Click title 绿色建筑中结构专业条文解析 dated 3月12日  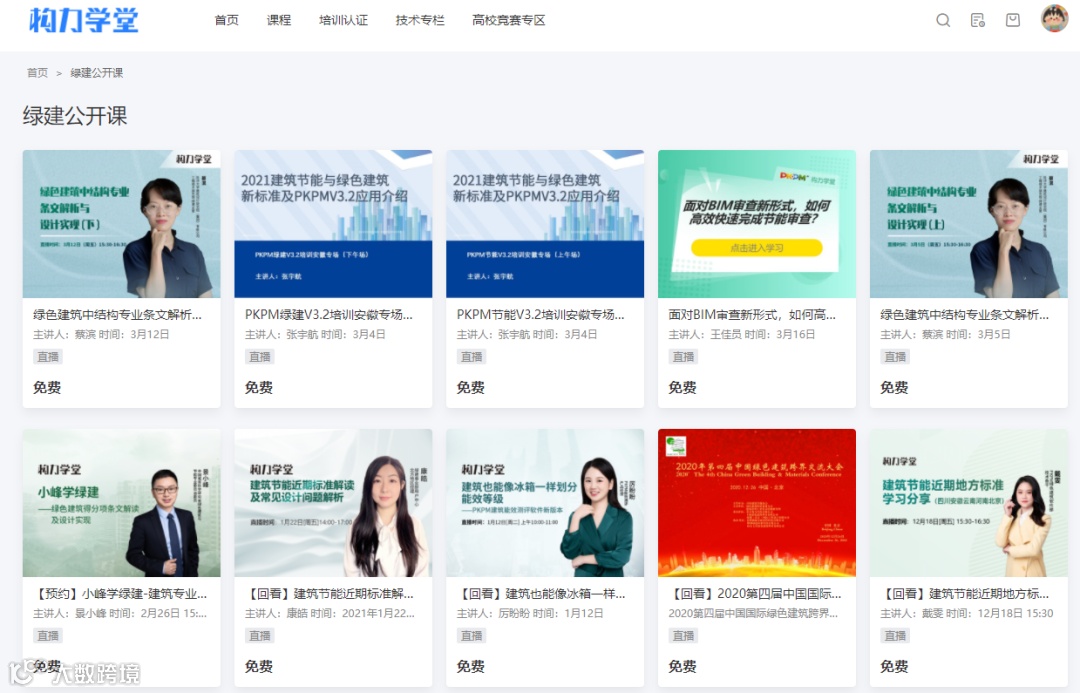coord(118,315)
